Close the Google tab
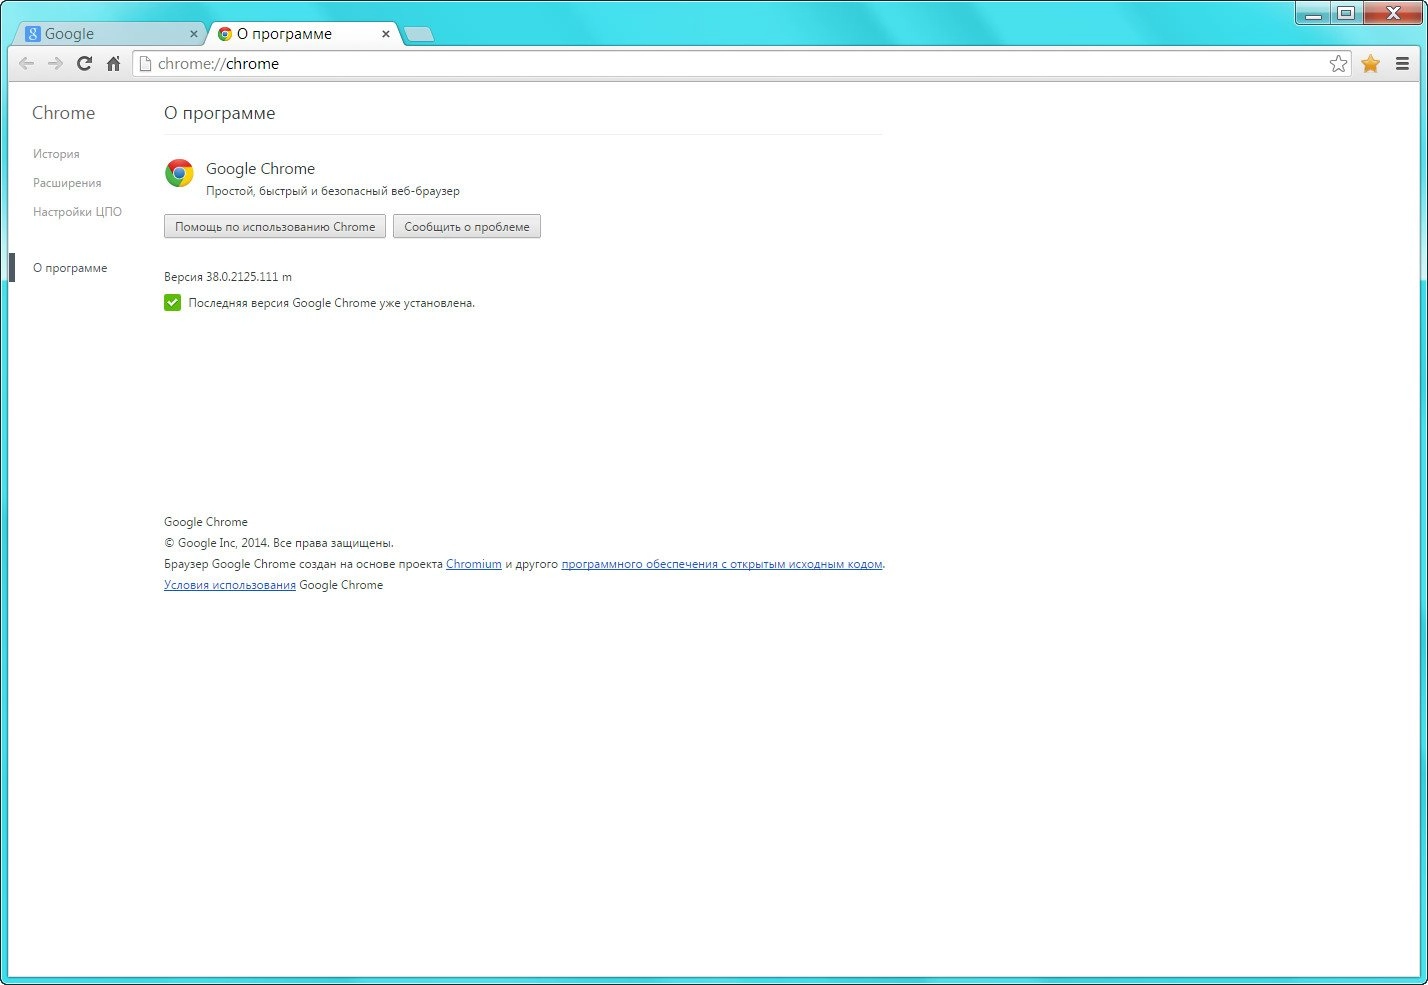Viewport: 1428px width, 985px height. coord(194,34)
